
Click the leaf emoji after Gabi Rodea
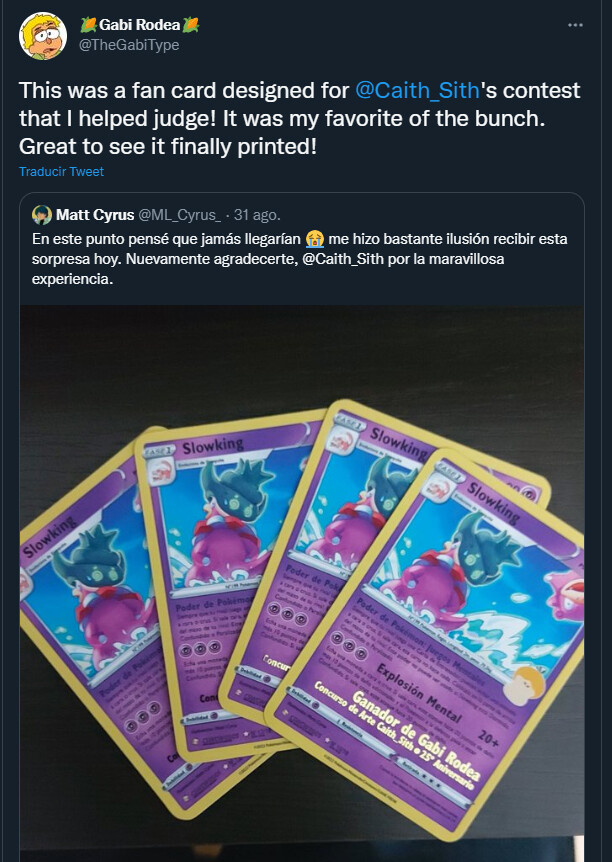click(x=190, y=25)
